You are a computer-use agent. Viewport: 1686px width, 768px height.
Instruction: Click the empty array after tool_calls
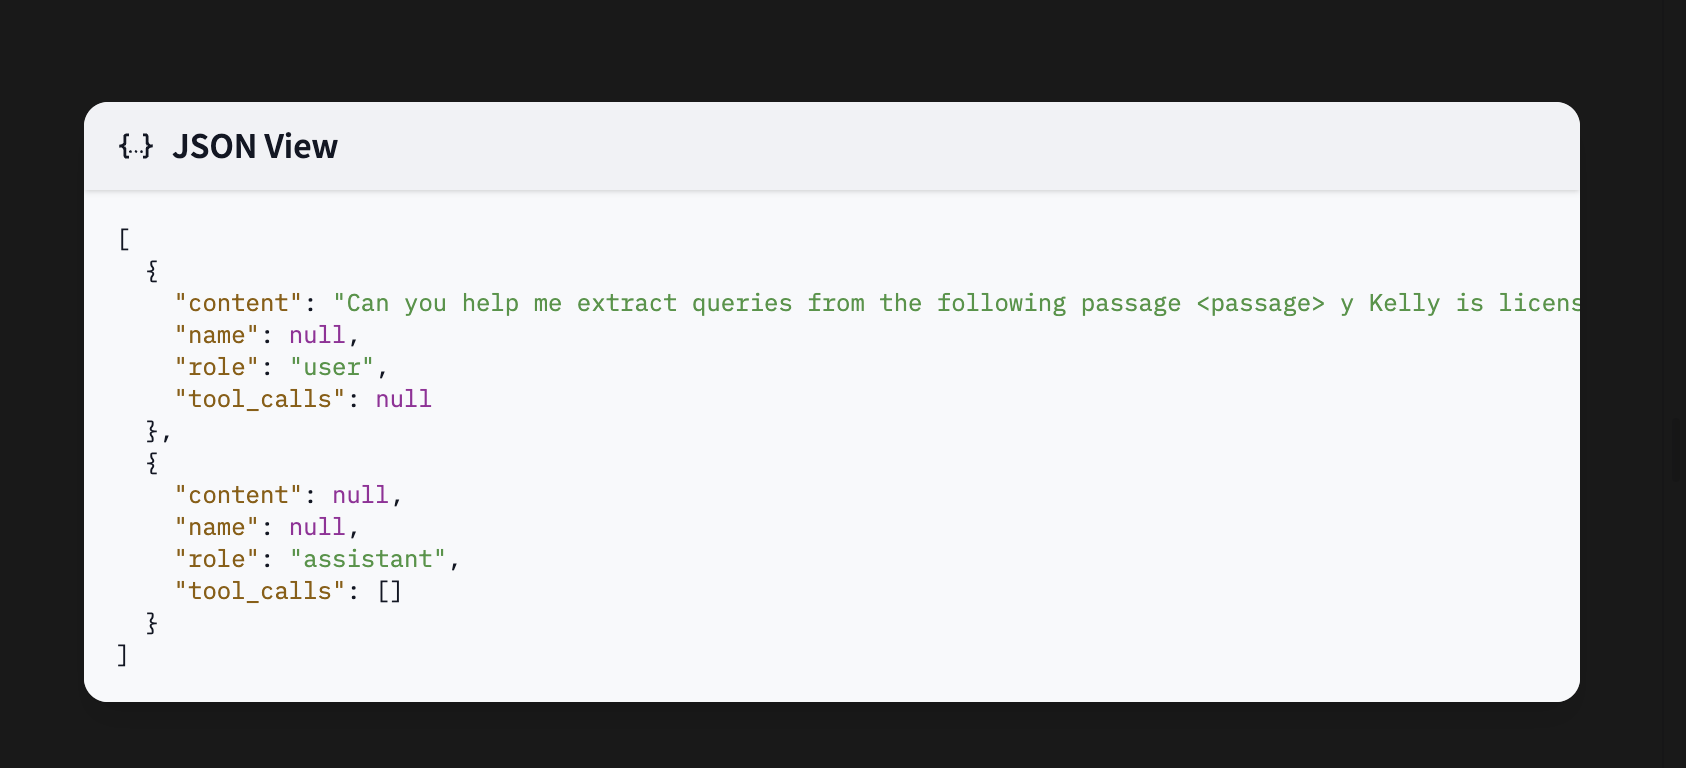390,591
